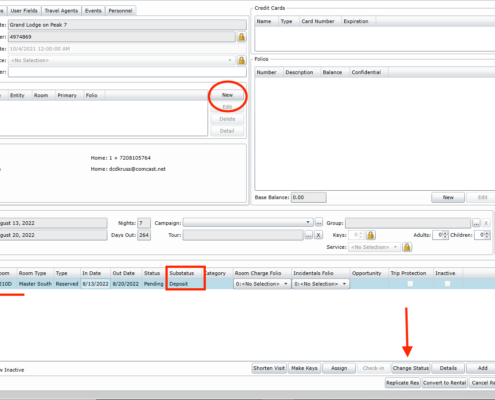Toggle Inactive checkbox for Master South row

click(x=447, y=284)
